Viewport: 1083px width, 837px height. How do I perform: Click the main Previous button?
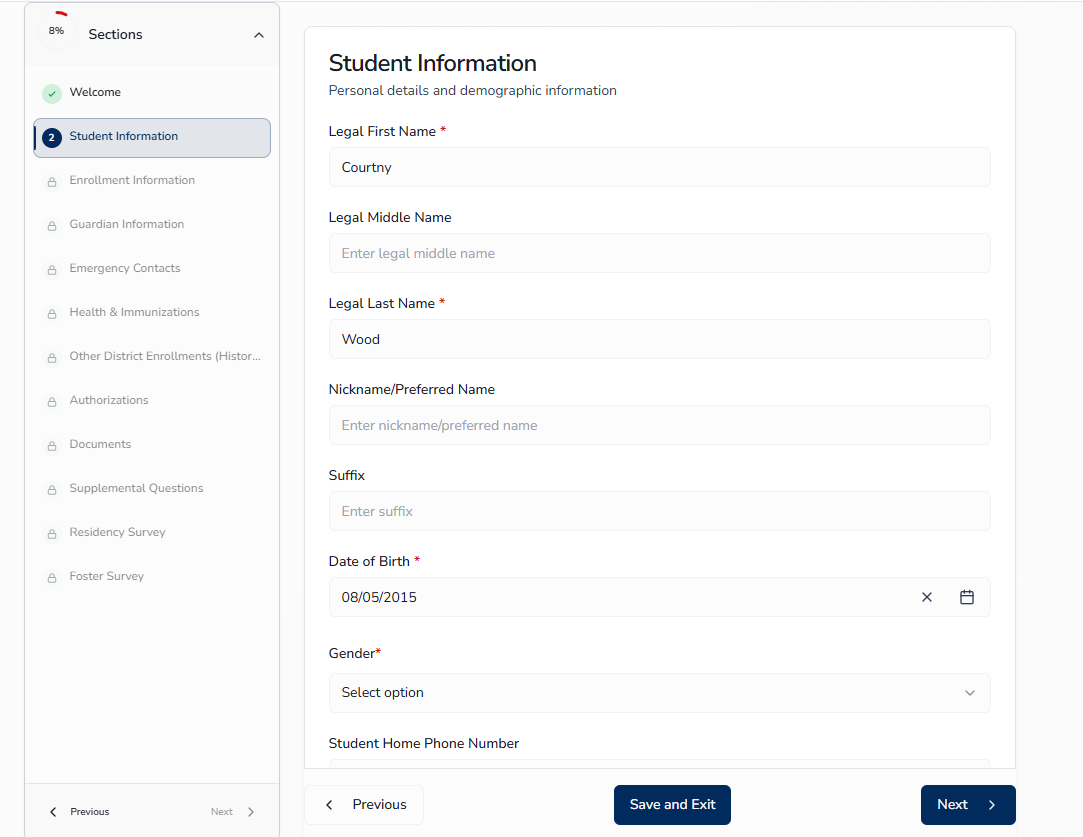[364, 805]
